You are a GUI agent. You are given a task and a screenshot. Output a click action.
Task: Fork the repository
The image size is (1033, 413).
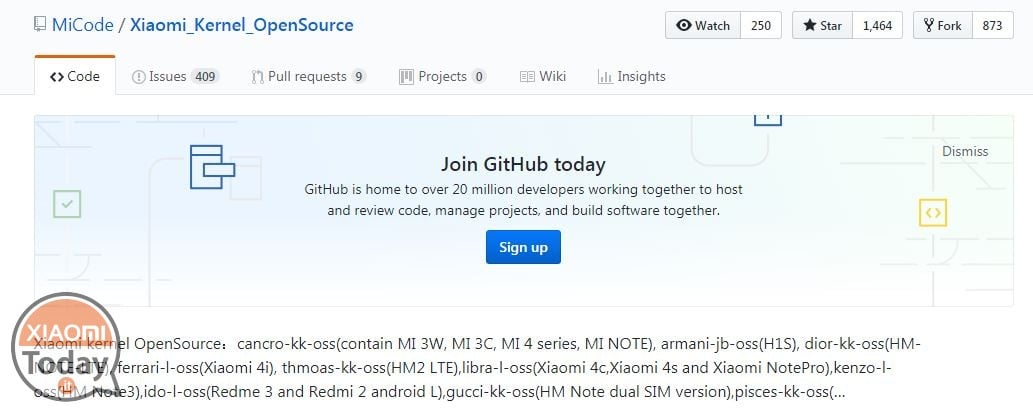point(943,26)
